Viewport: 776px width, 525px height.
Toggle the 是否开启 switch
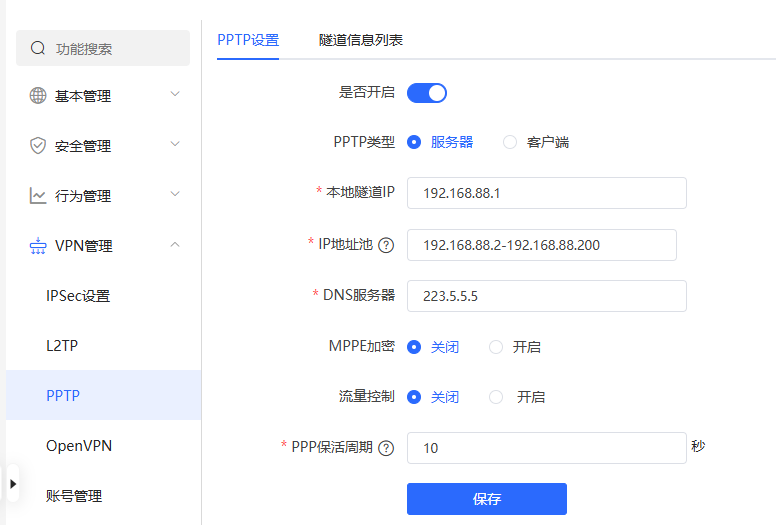[427, 93]
